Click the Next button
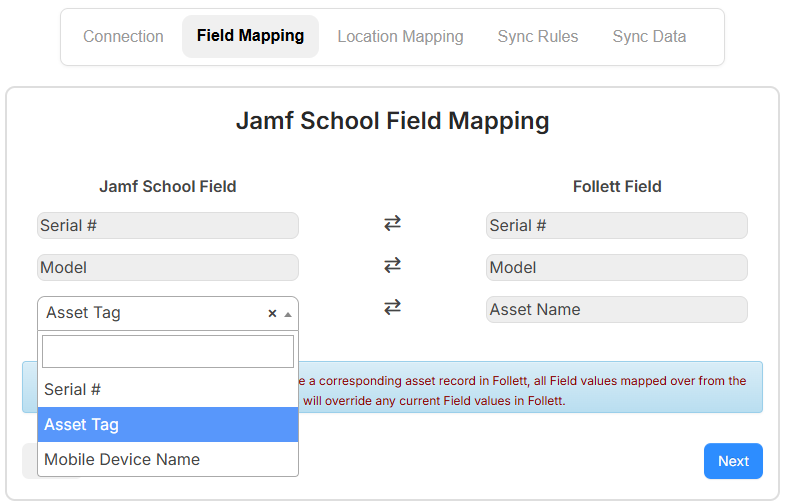789x504 pixels. point(733,461)
